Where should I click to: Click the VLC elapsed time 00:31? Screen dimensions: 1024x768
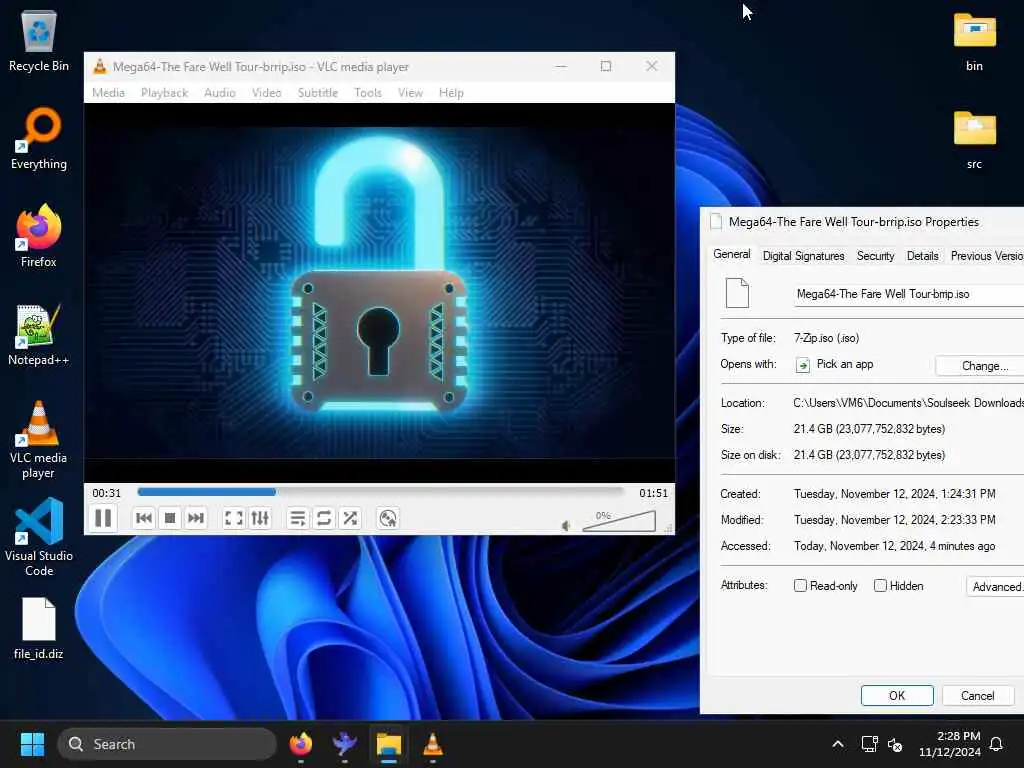click(x=106, y=493)
